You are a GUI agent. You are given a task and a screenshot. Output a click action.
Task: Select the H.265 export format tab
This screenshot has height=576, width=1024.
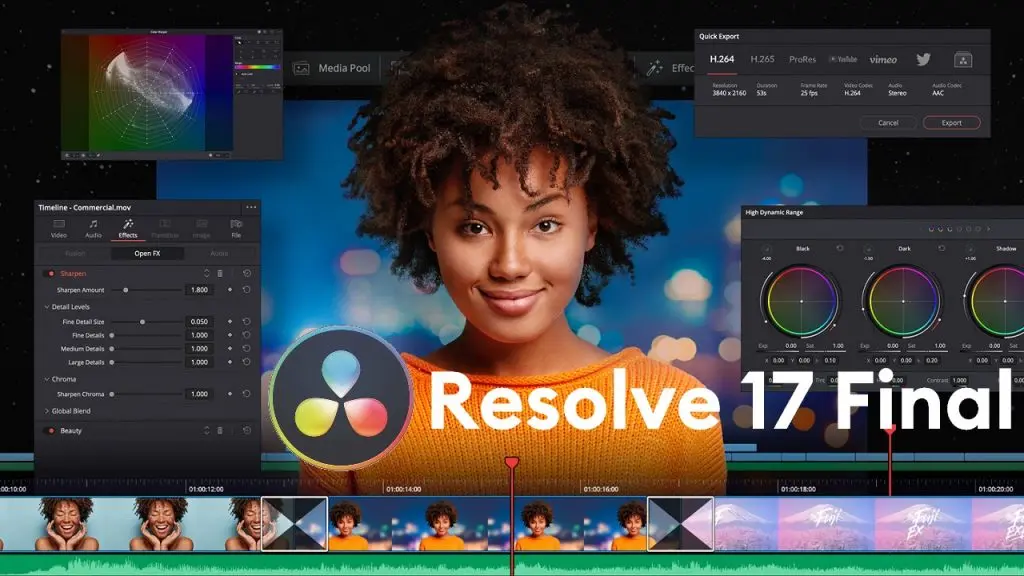tap(763, 59)
